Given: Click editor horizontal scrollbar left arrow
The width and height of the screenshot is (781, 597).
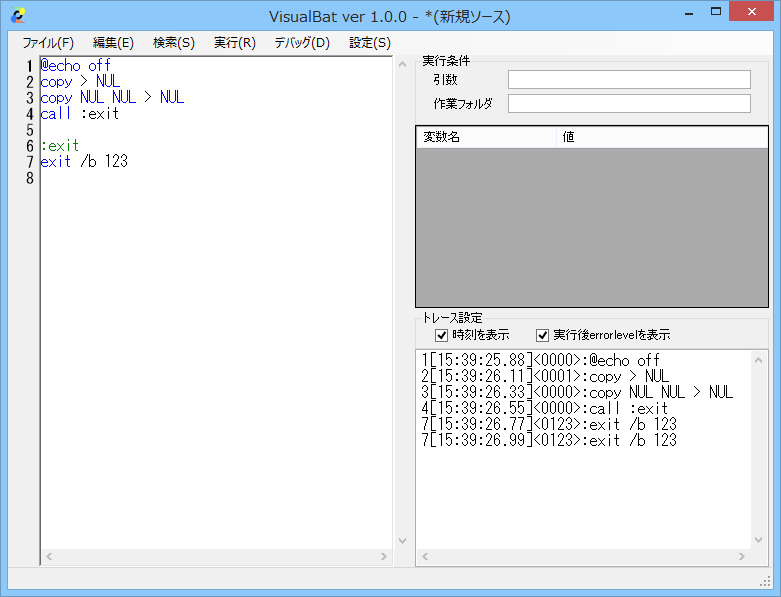Looking at the screenshot, I should click(49, 556).
